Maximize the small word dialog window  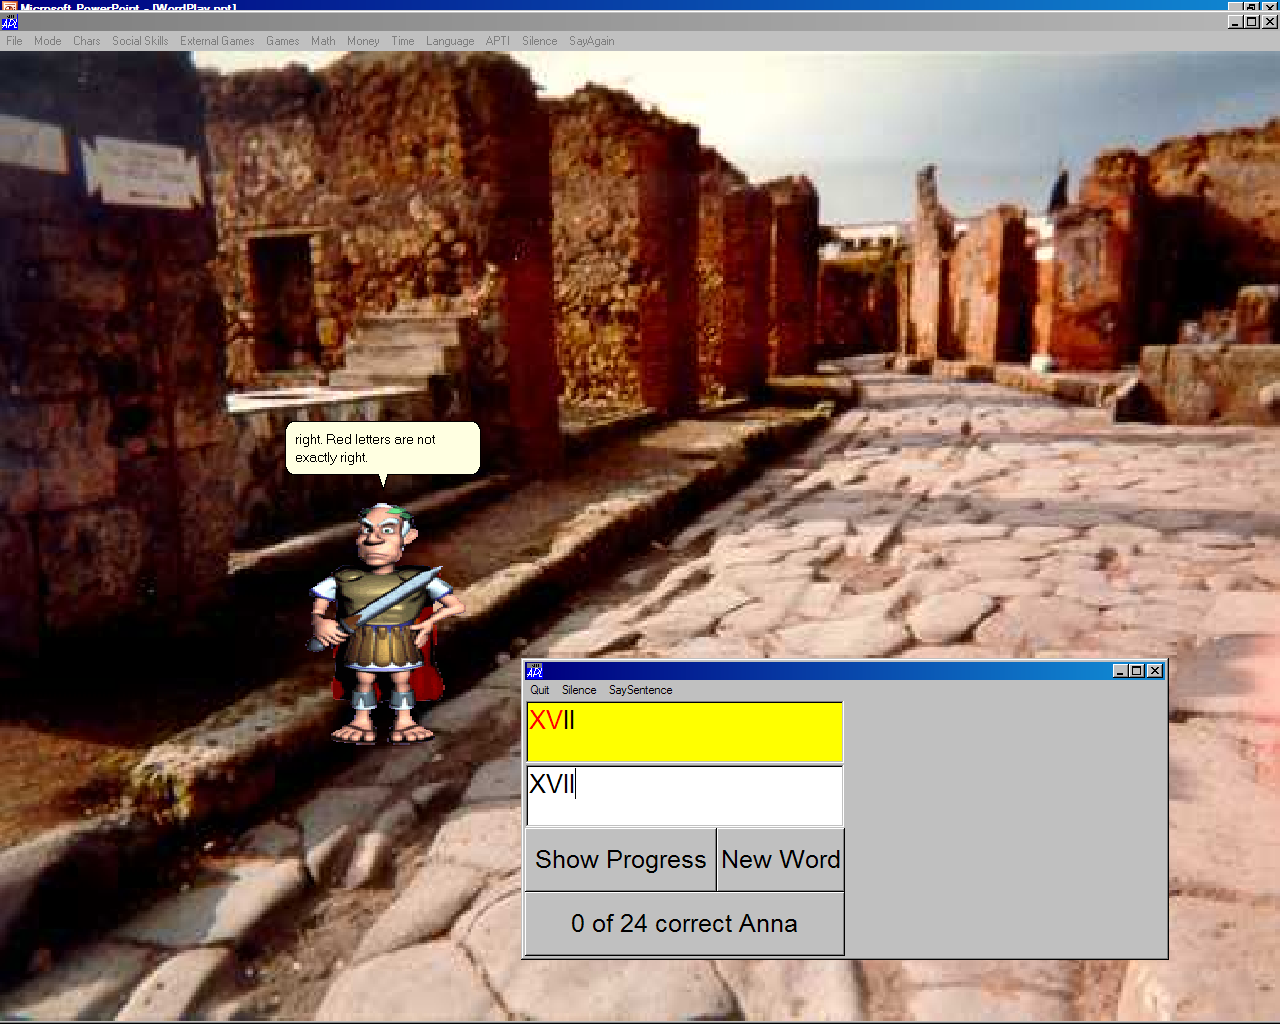[x=1137, y=671]
